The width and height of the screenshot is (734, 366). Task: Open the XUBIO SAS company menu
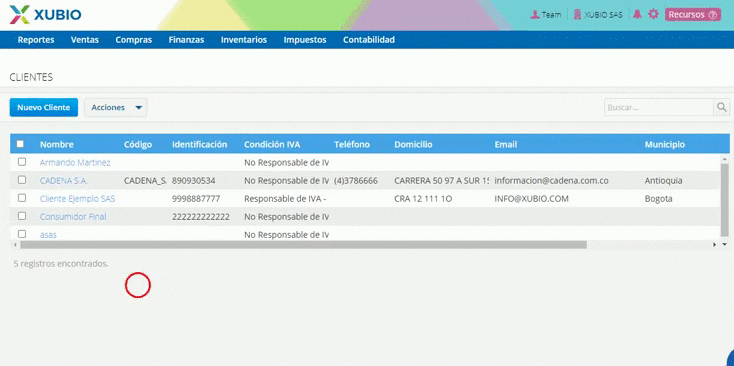(x=598, y=15)
